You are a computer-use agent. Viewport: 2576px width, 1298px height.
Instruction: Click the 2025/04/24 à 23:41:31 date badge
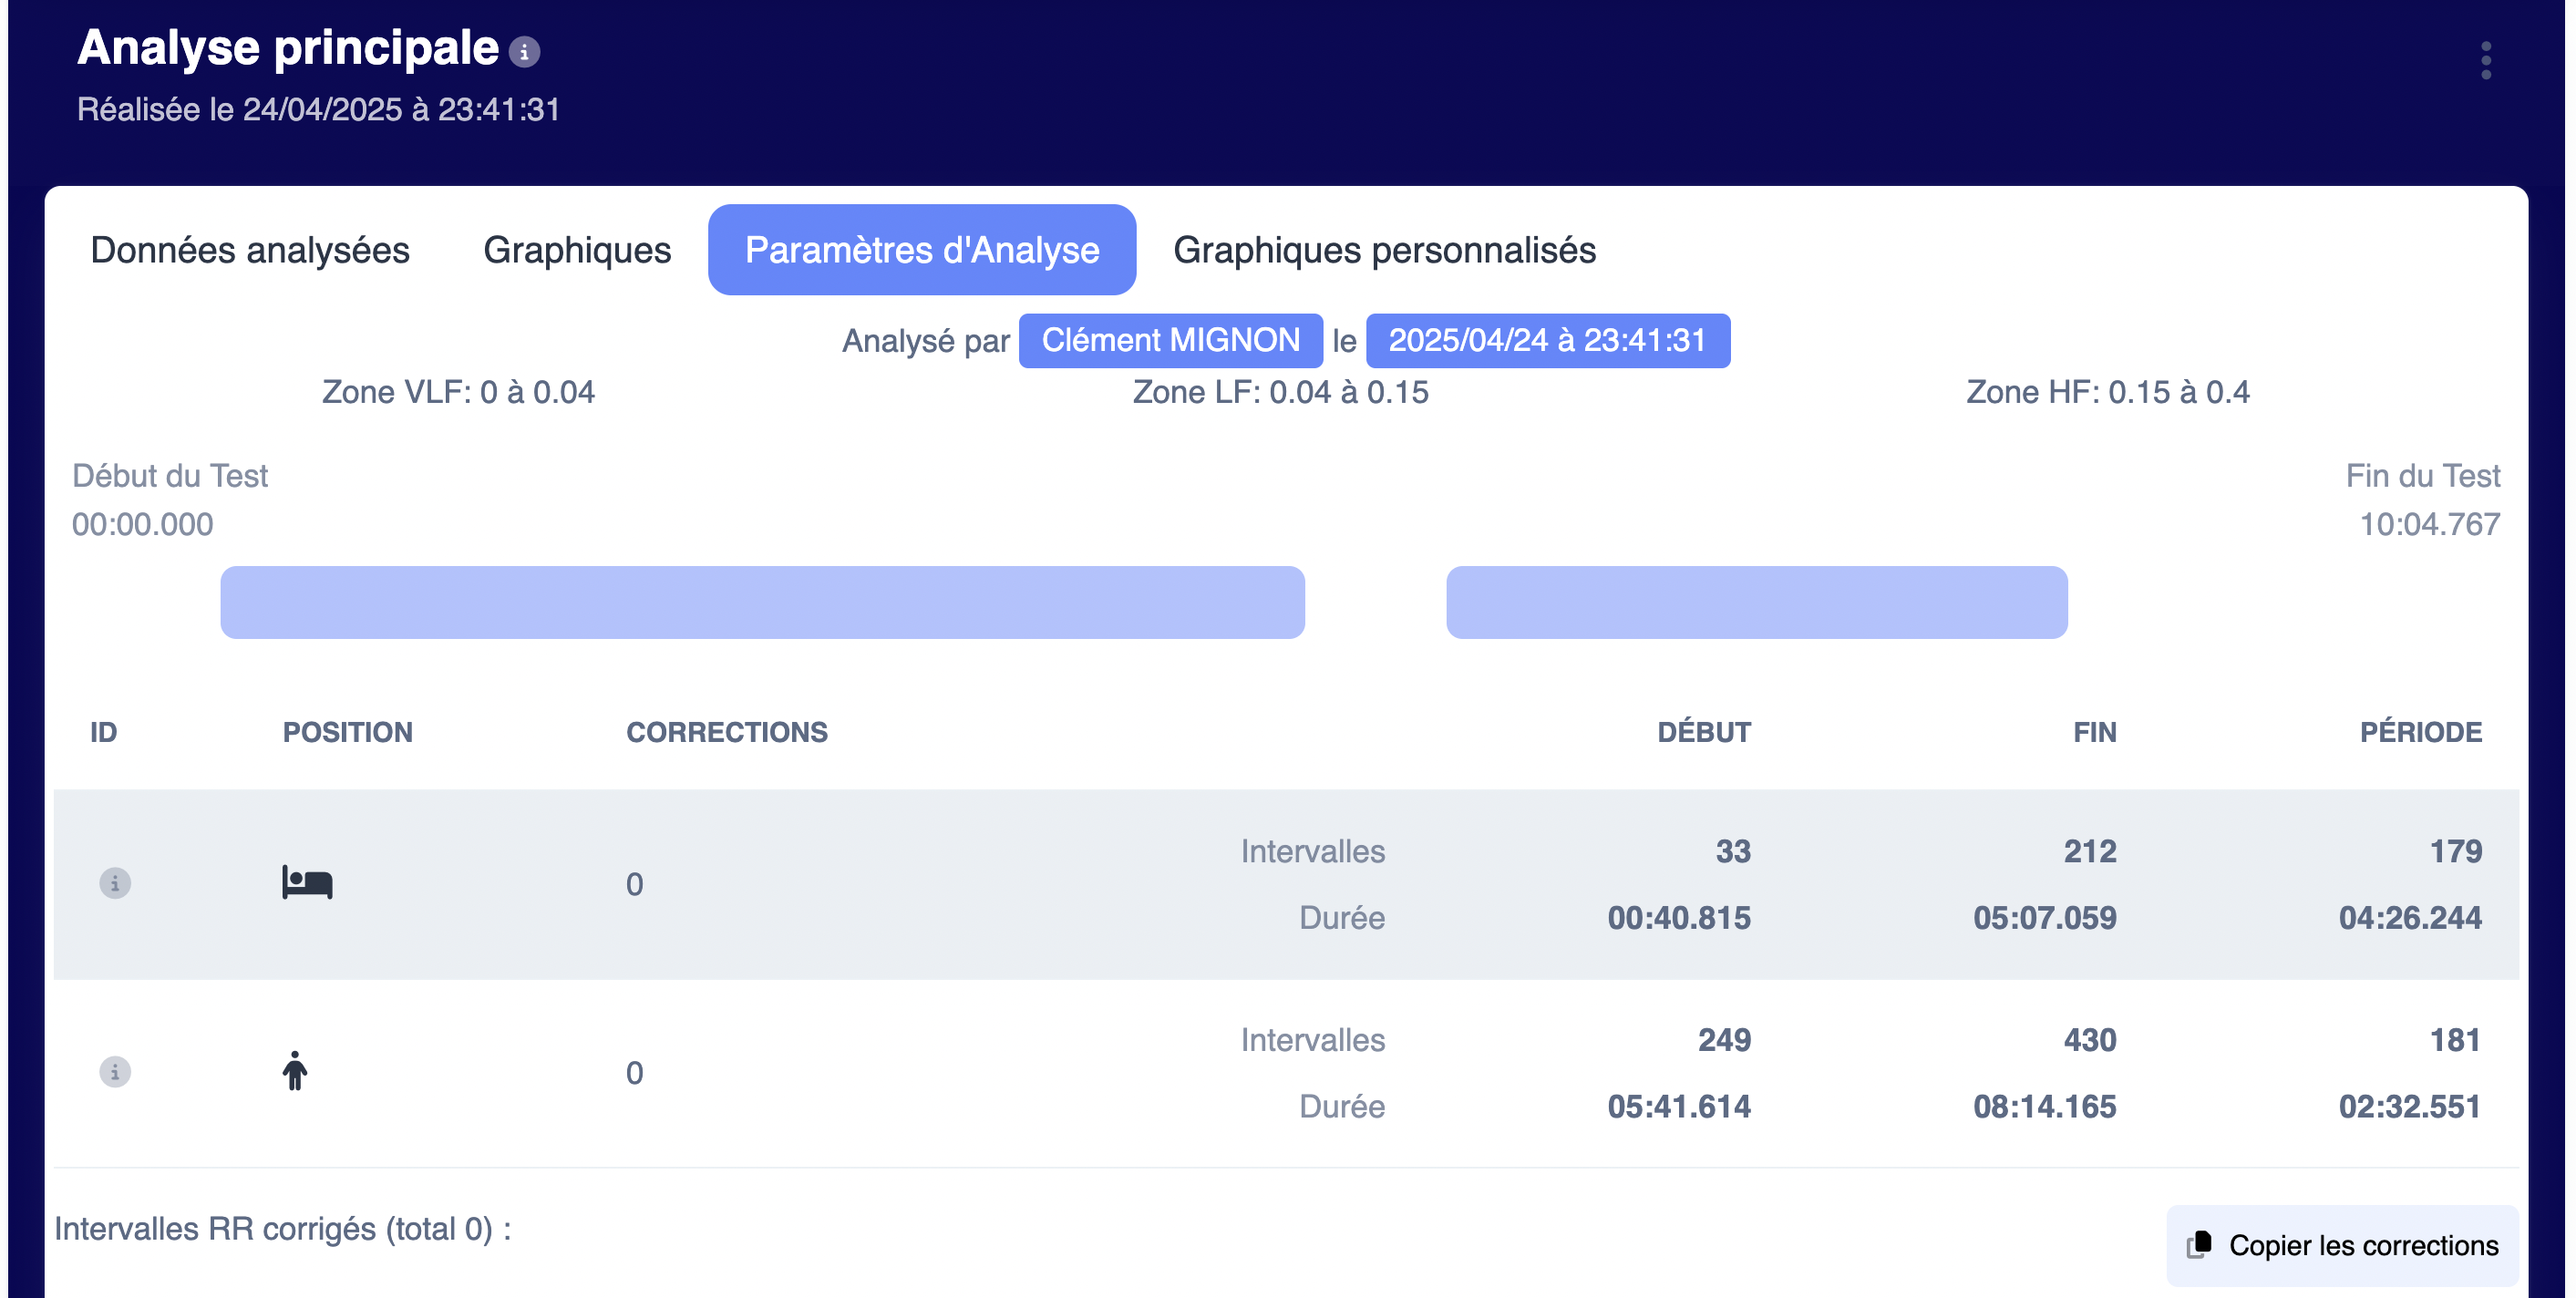1548,341
